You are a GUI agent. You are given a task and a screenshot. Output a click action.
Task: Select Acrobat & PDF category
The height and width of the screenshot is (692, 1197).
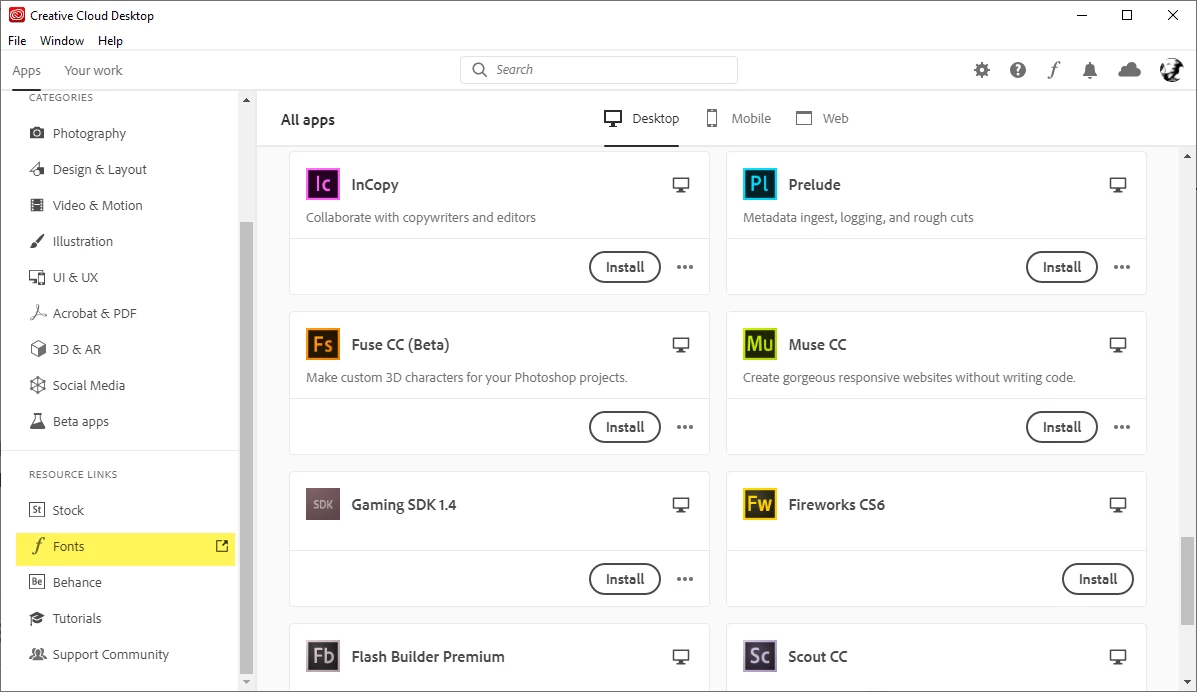82,312
